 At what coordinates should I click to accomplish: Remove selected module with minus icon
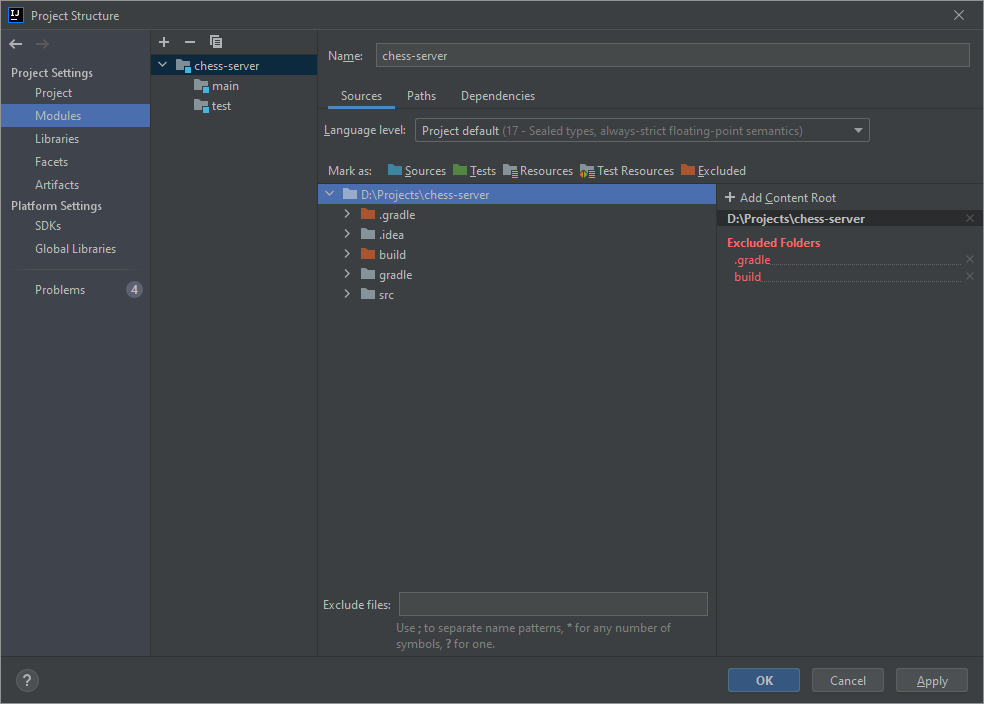(x=190, y=42)
